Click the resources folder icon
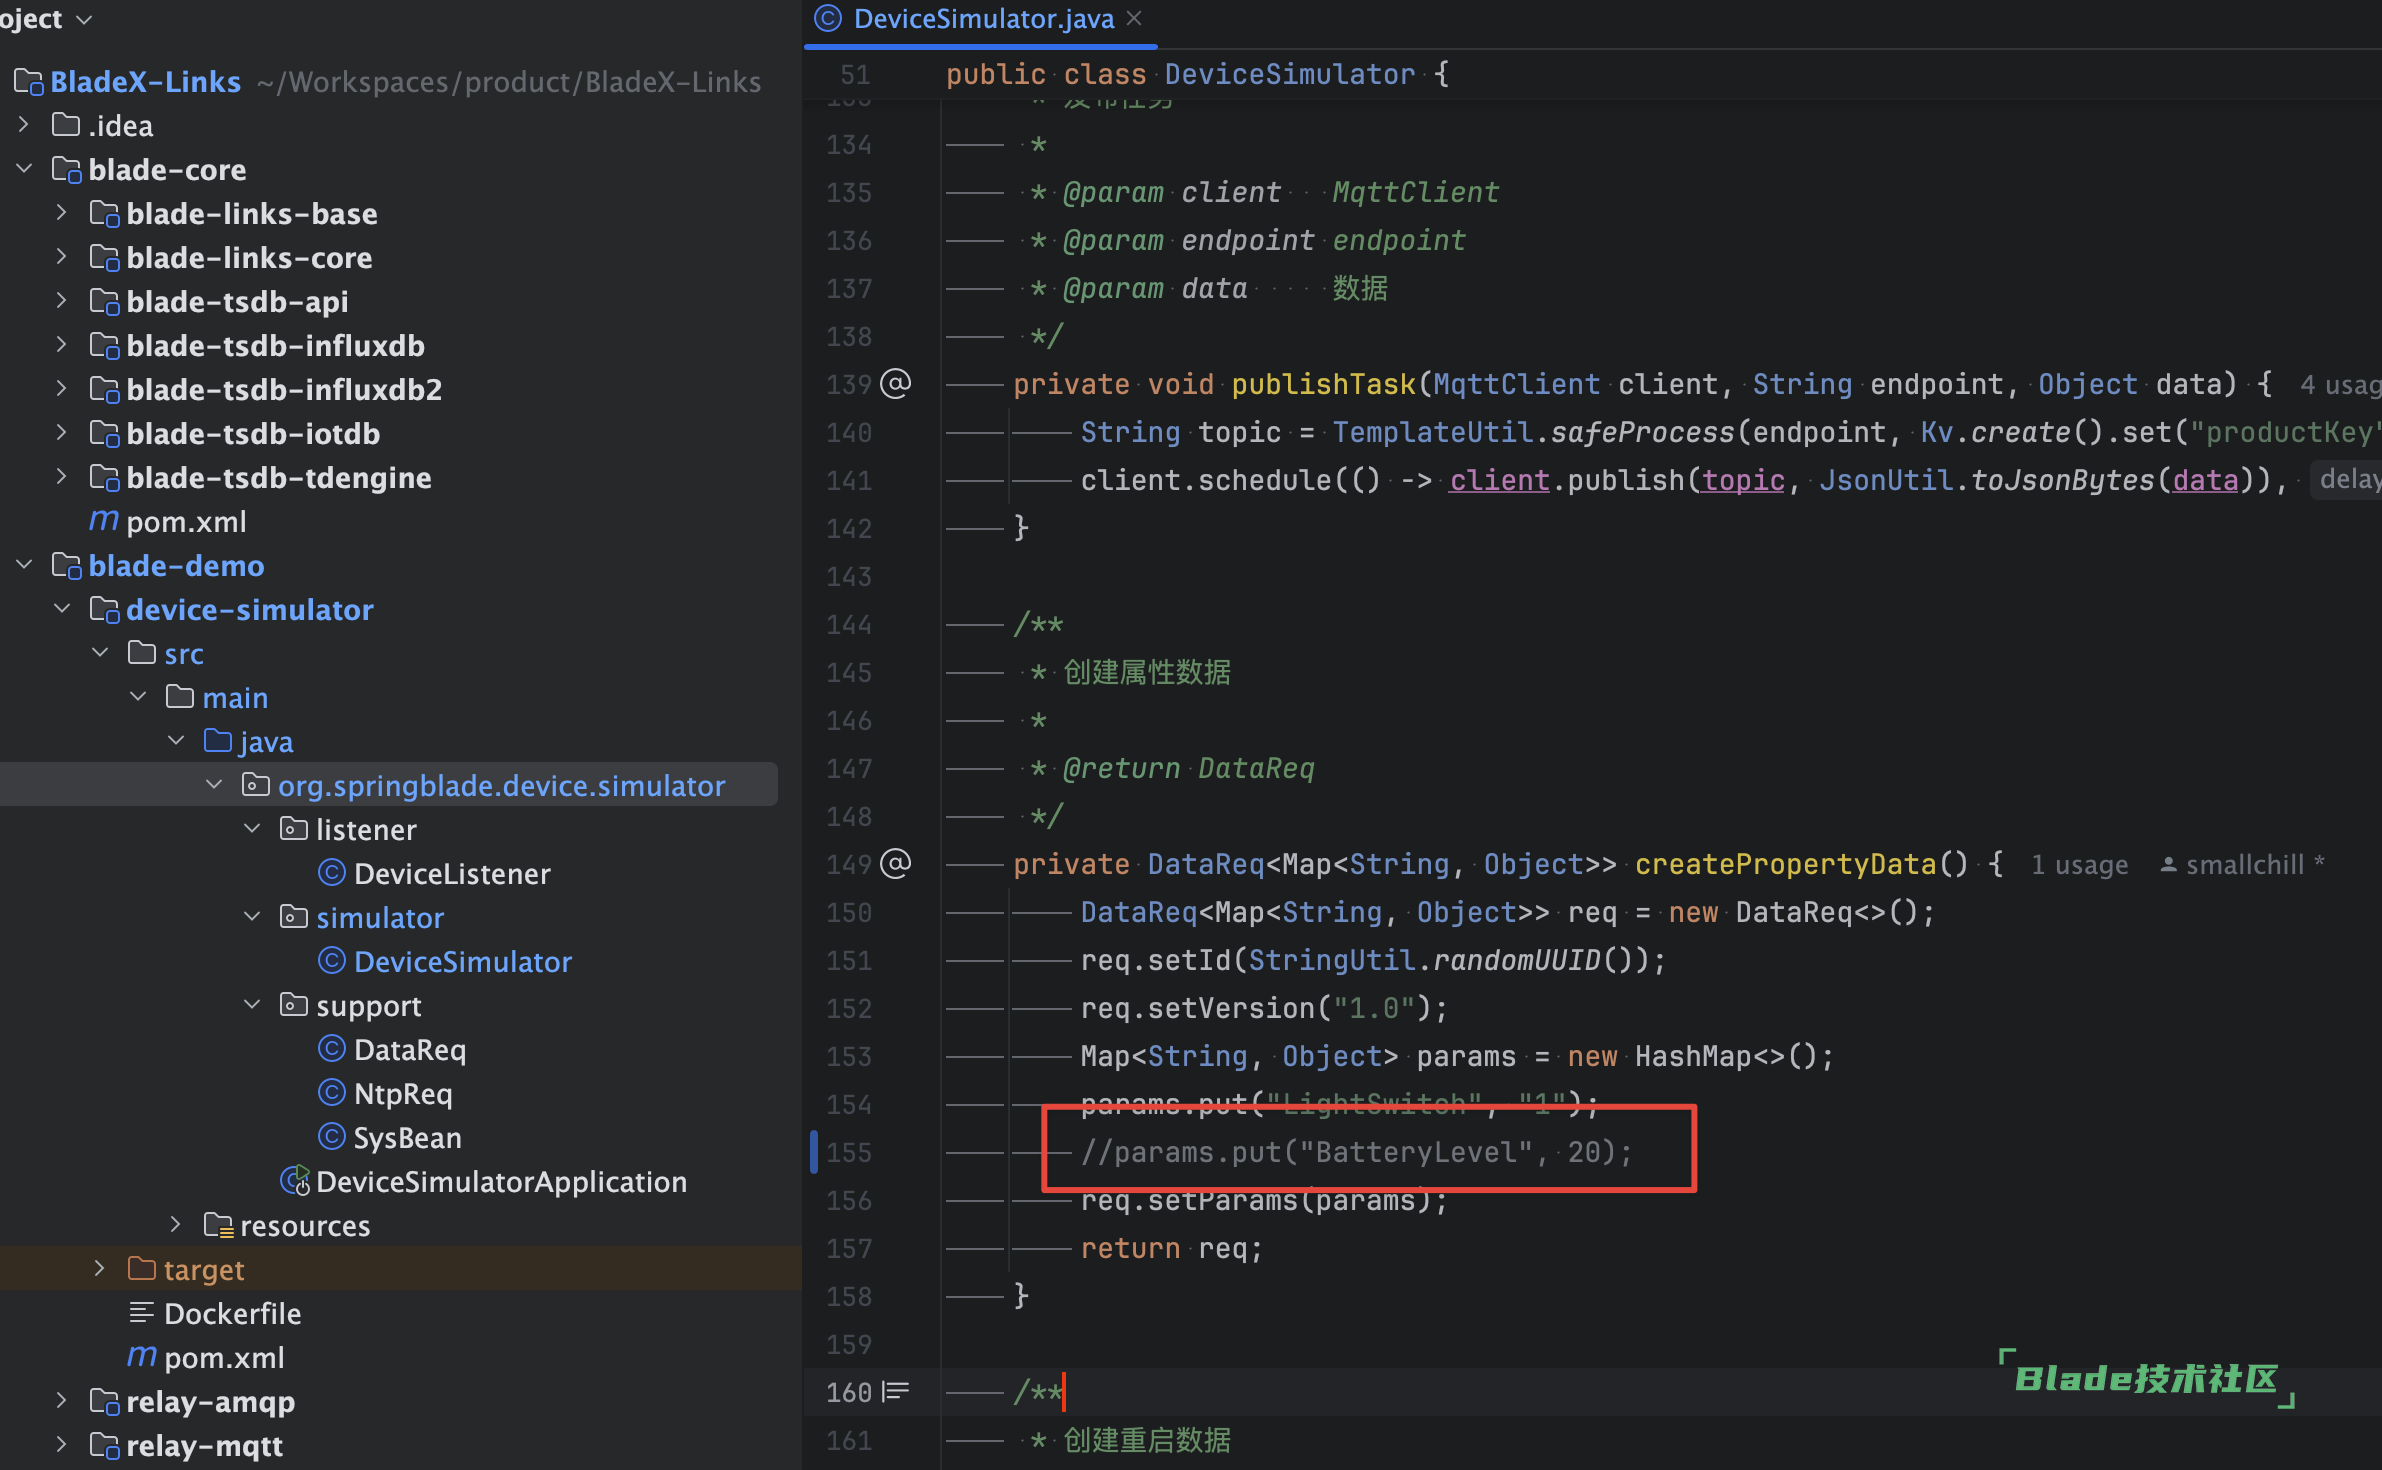 tap(218, 1225)
